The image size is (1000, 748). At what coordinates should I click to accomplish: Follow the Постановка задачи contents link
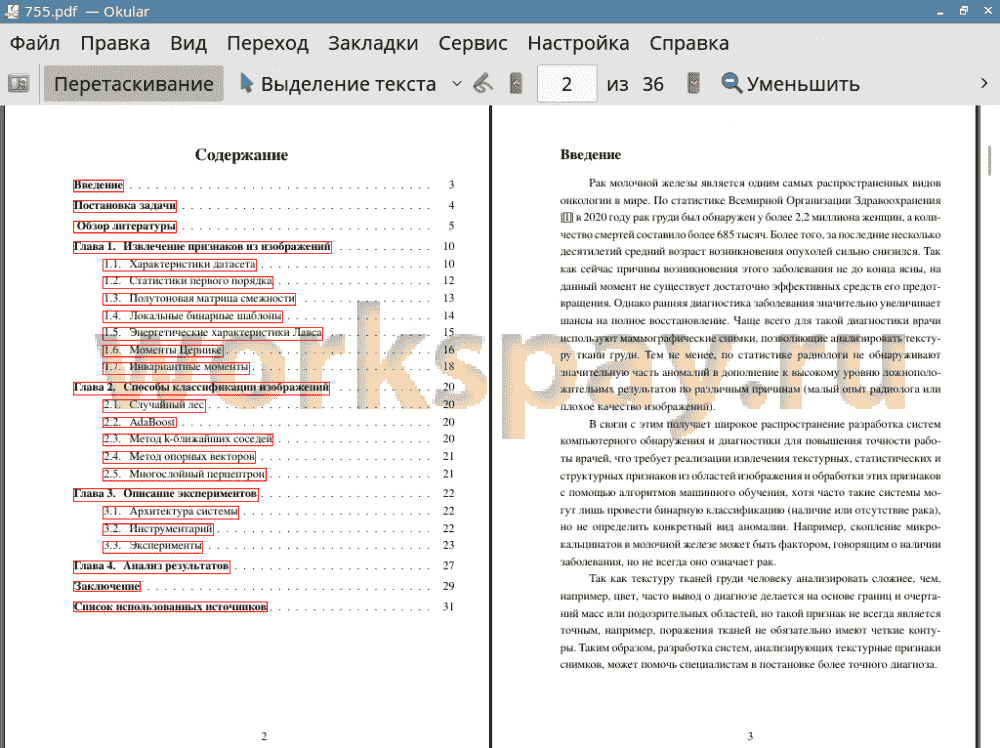pyautogui.click(x=124, y=205)
